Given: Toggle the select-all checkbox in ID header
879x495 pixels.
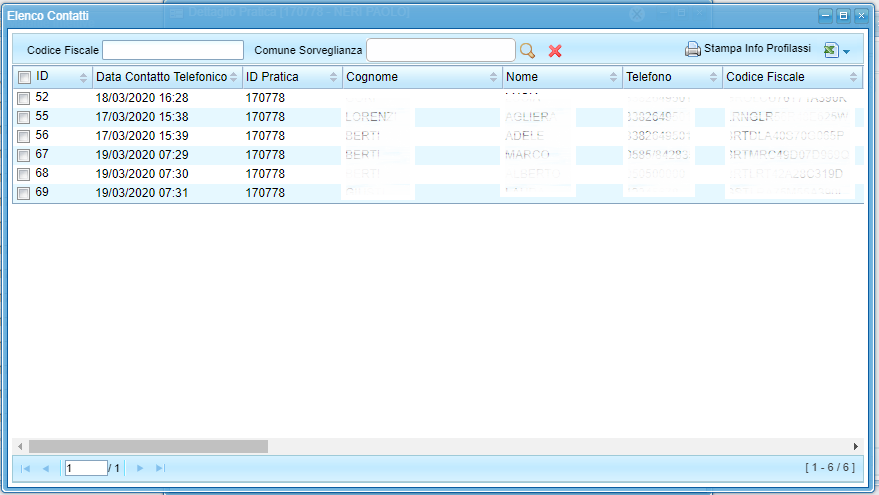Looking at the screenshot, I should pyautogui.click(x=24, y=77).
